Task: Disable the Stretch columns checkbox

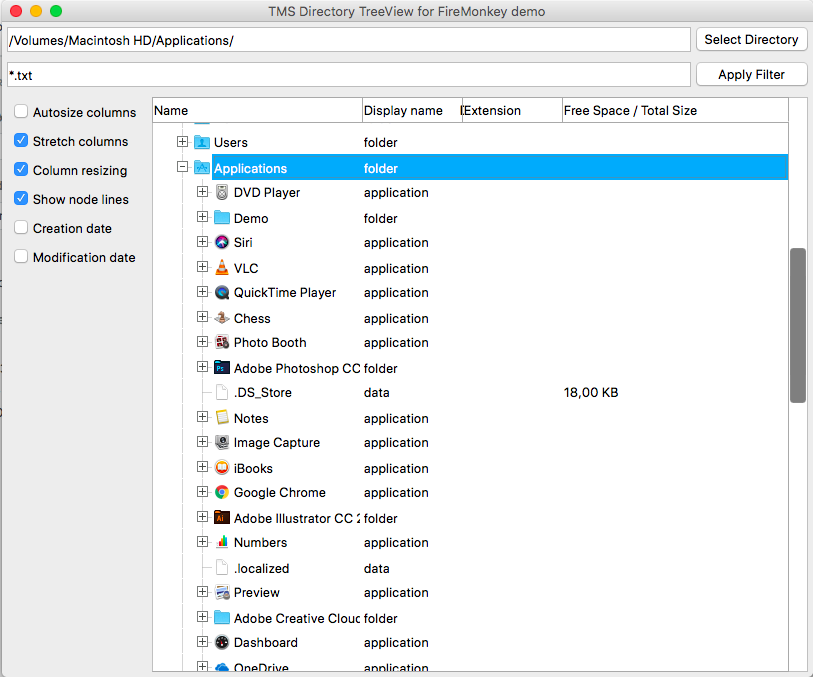Action: point(21,140)
